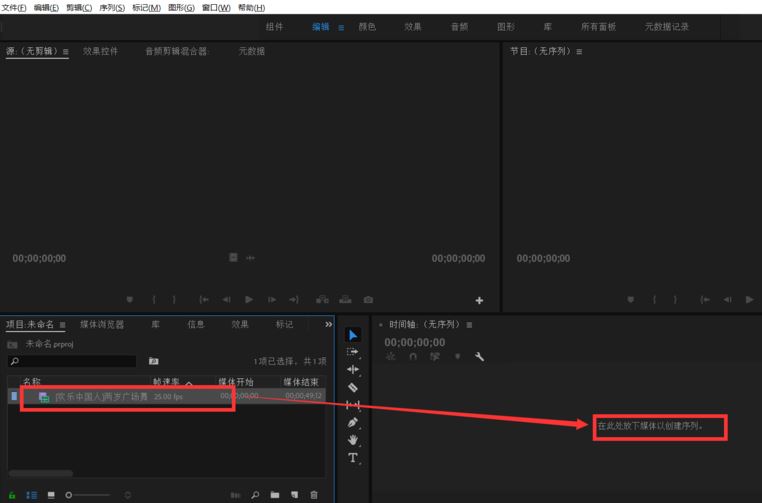
Task: Select the Slip tool
Action: 353,404
